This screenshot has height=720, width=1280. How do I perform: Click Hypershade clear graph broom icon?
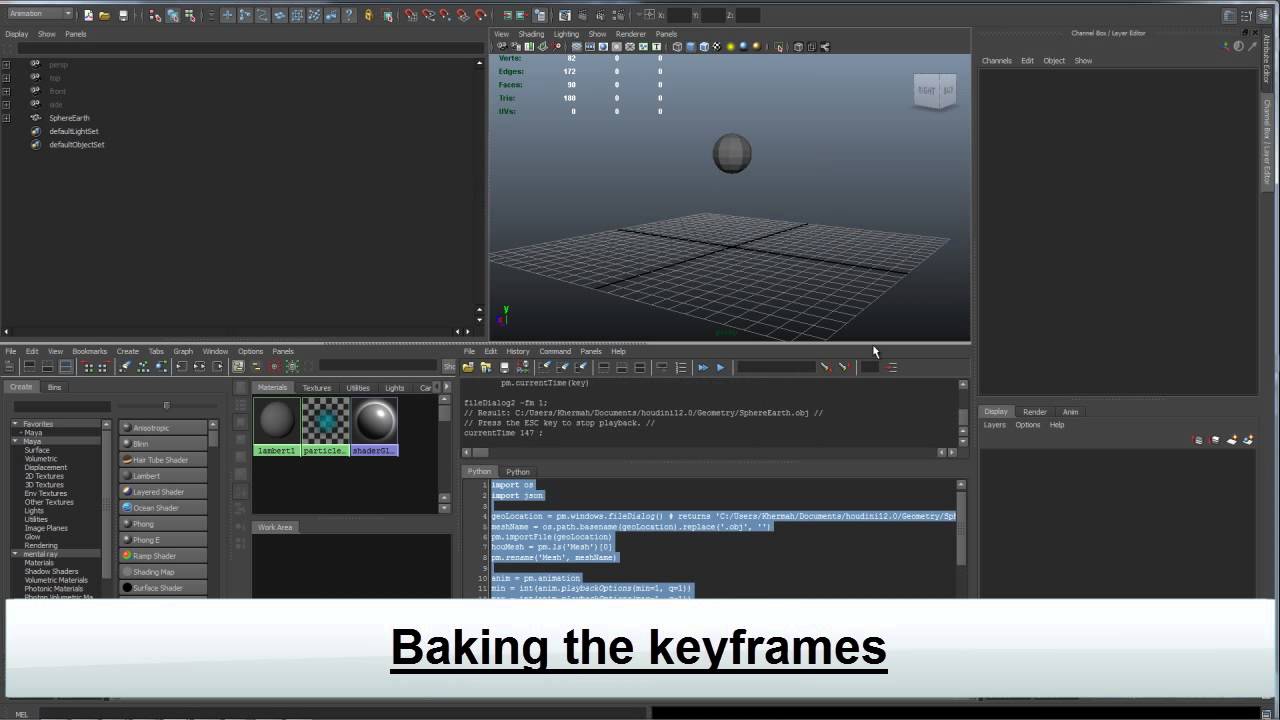pyautogui.click(x=125, y=367)
